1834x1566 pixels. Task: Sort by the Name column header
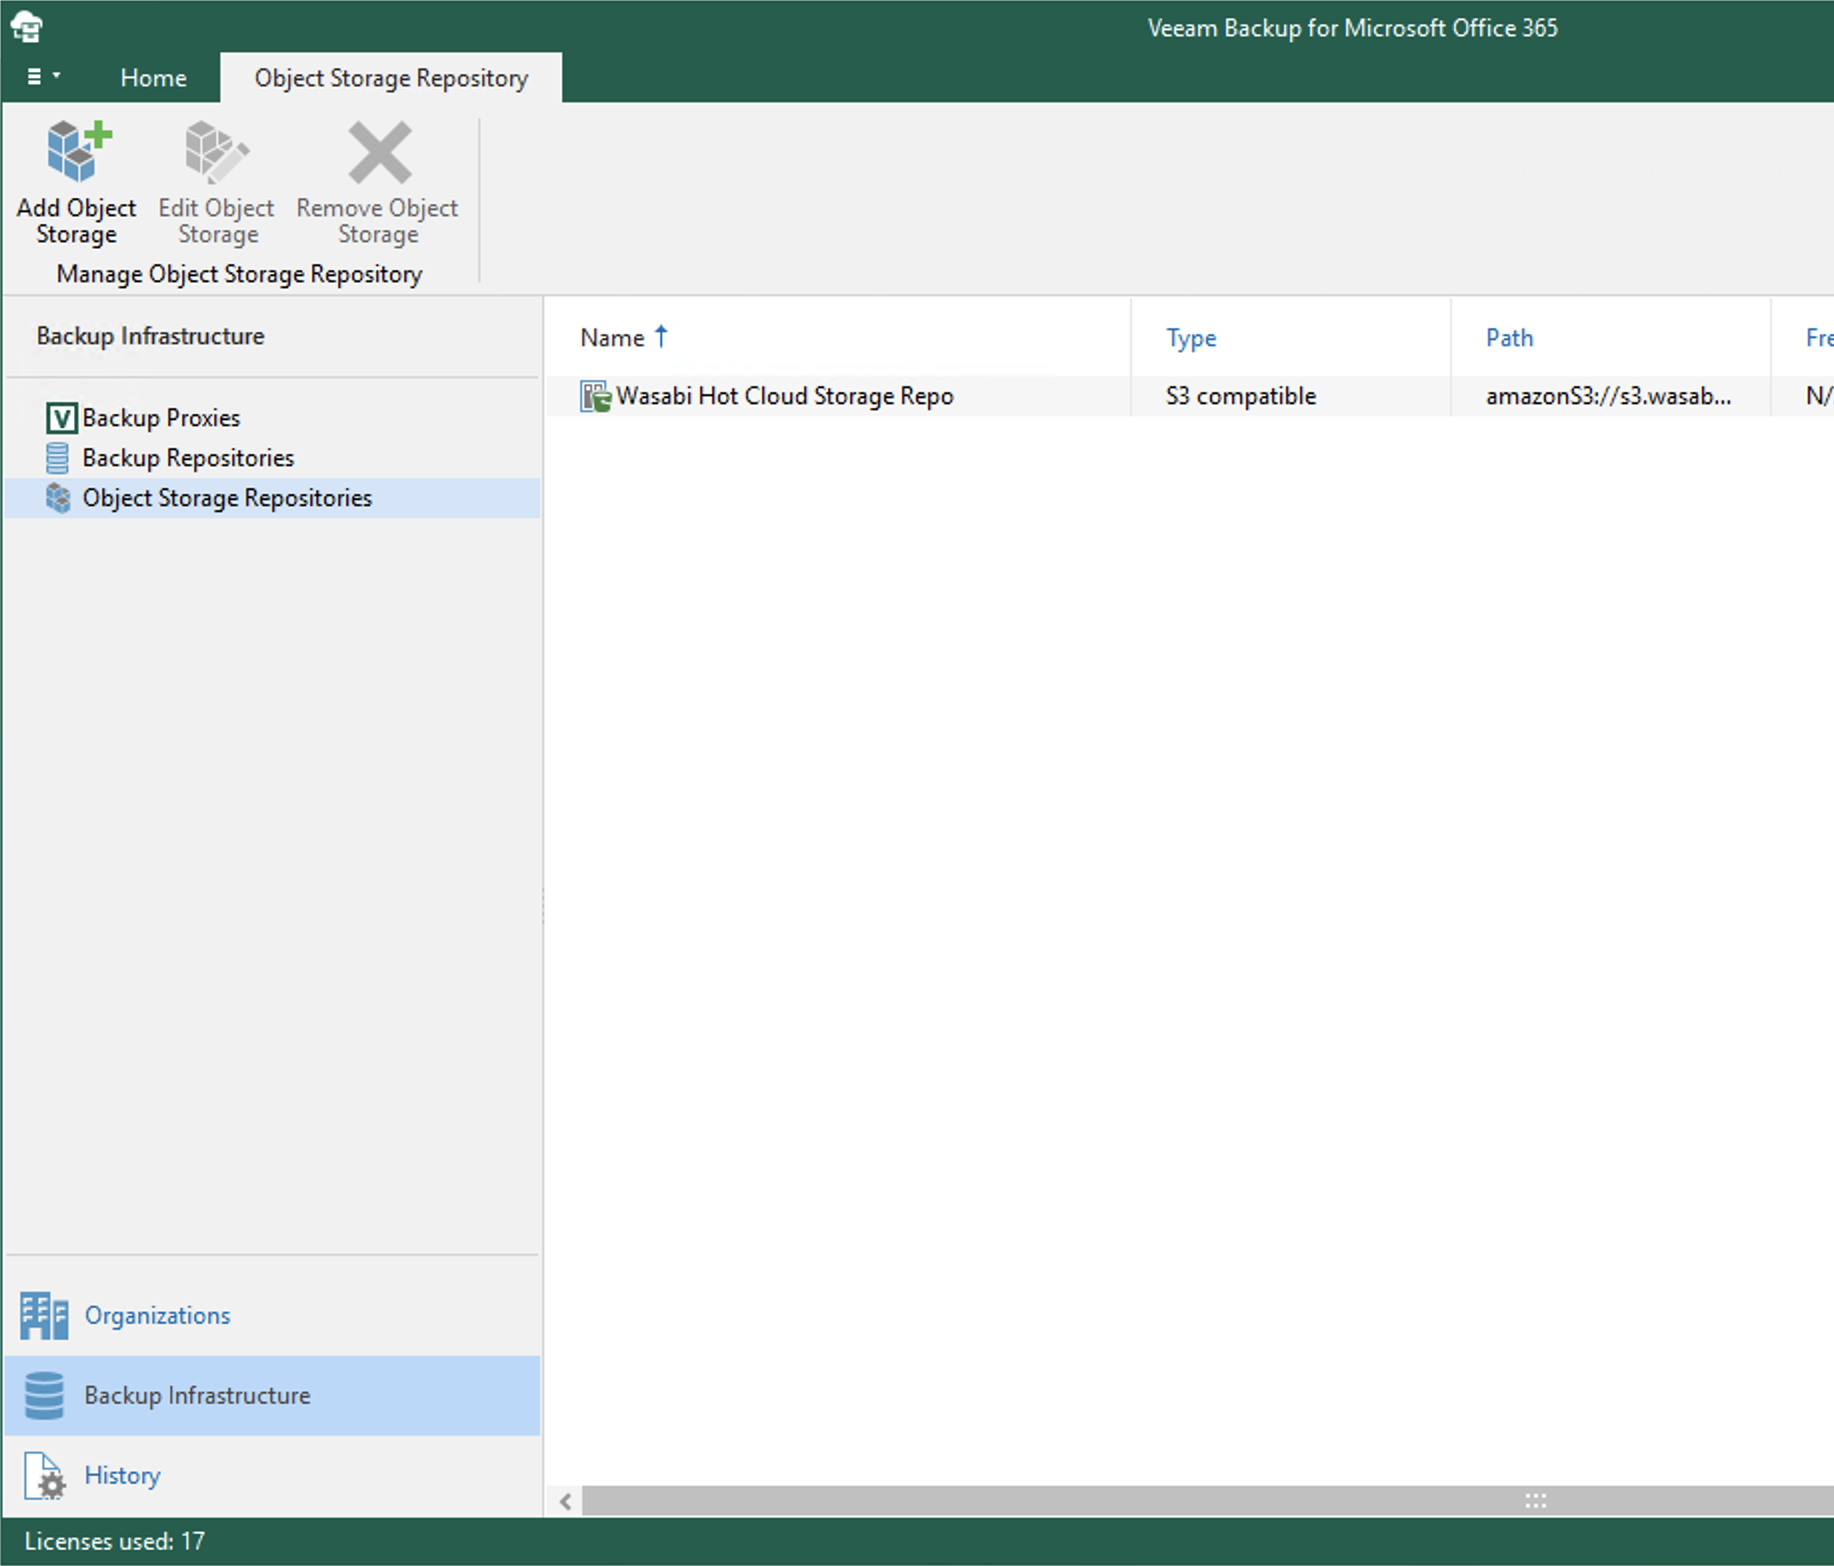(x=612, y=338)
